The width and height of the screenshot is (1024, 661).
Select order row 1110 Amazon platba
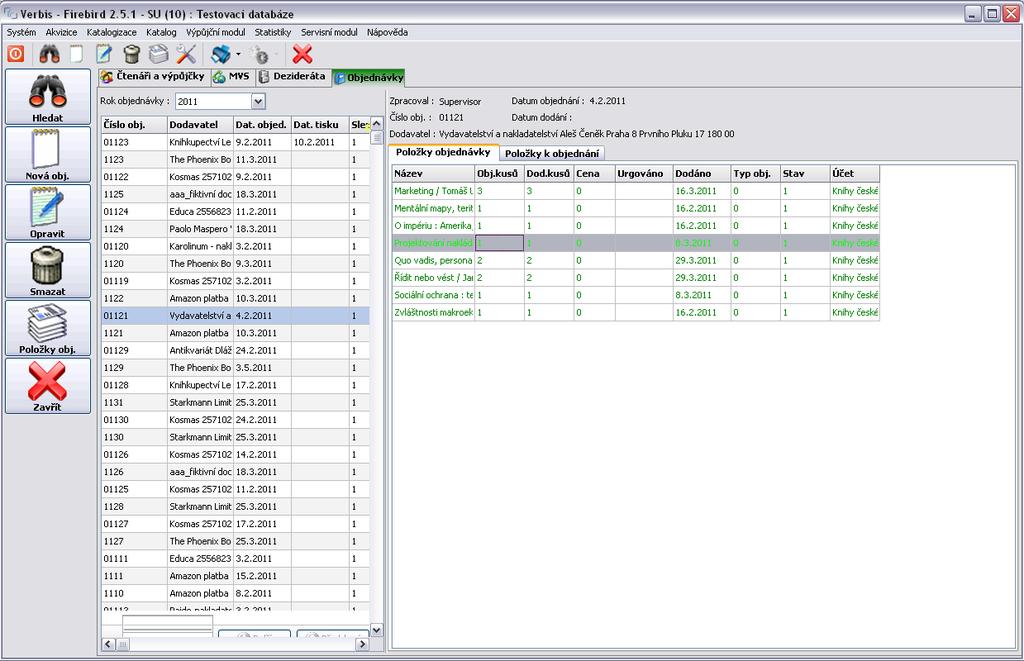pos(235,594)
